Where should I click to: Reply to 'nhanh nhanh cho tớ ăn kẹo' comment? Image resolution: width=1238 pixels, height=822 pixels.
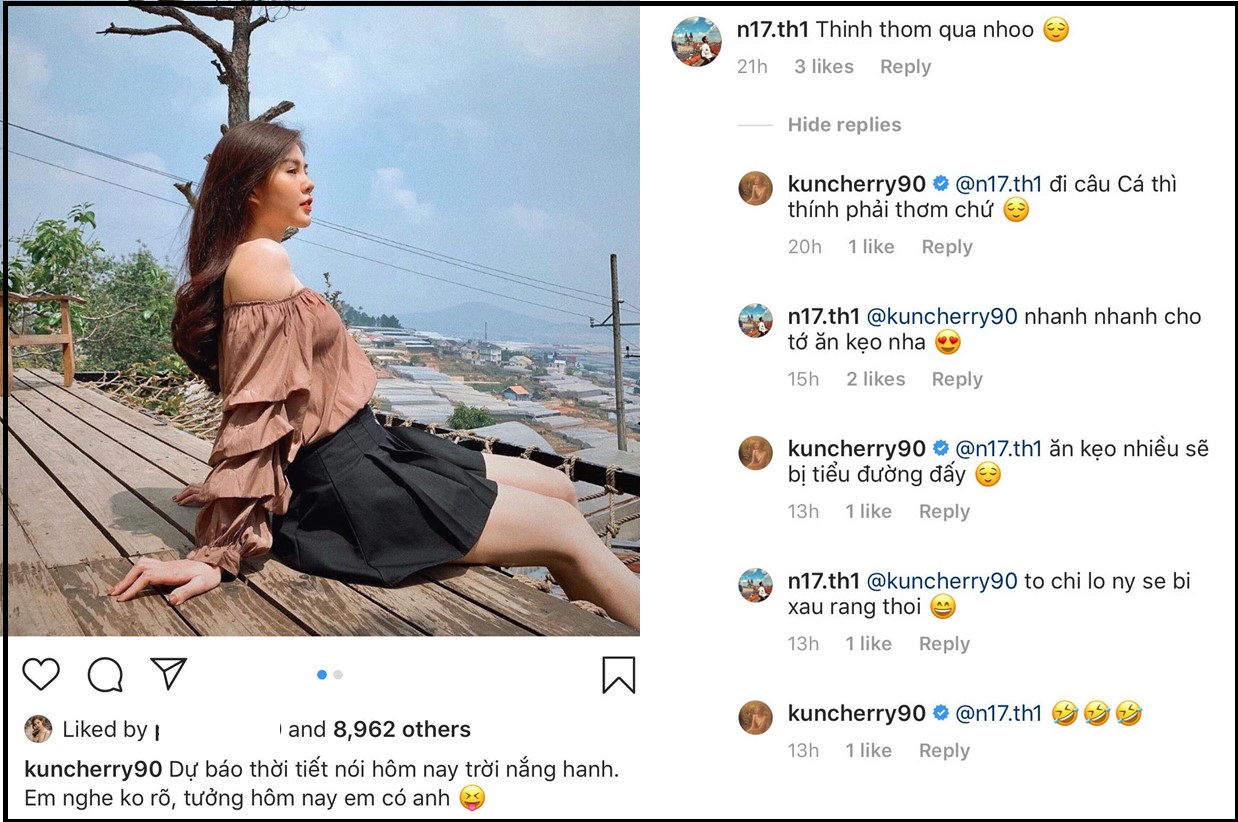pyautogui.click(x=957, y=379)
